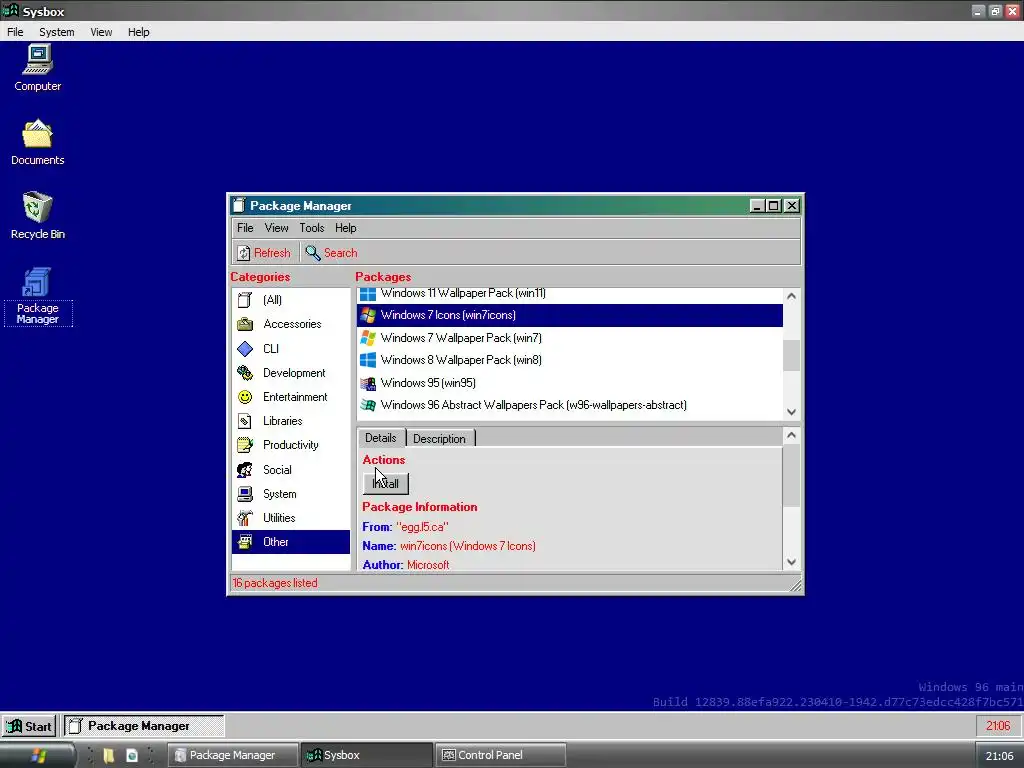The width and height of the screenshot is (1024, 768).
Task: Maximize the Package Manager window
Action: click(774, 206)
